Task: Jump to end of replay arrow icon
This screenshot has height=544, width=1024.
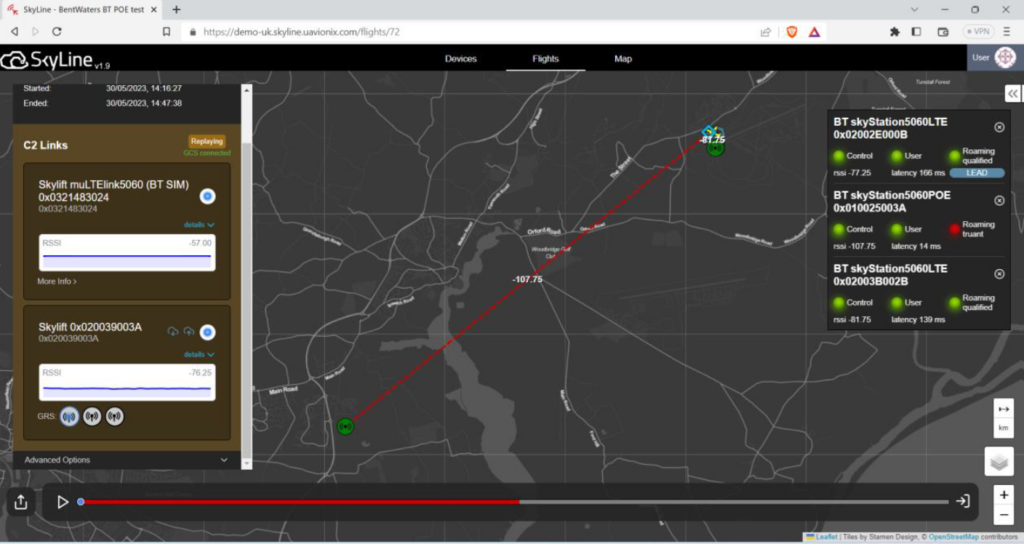Action: (963, 501)
